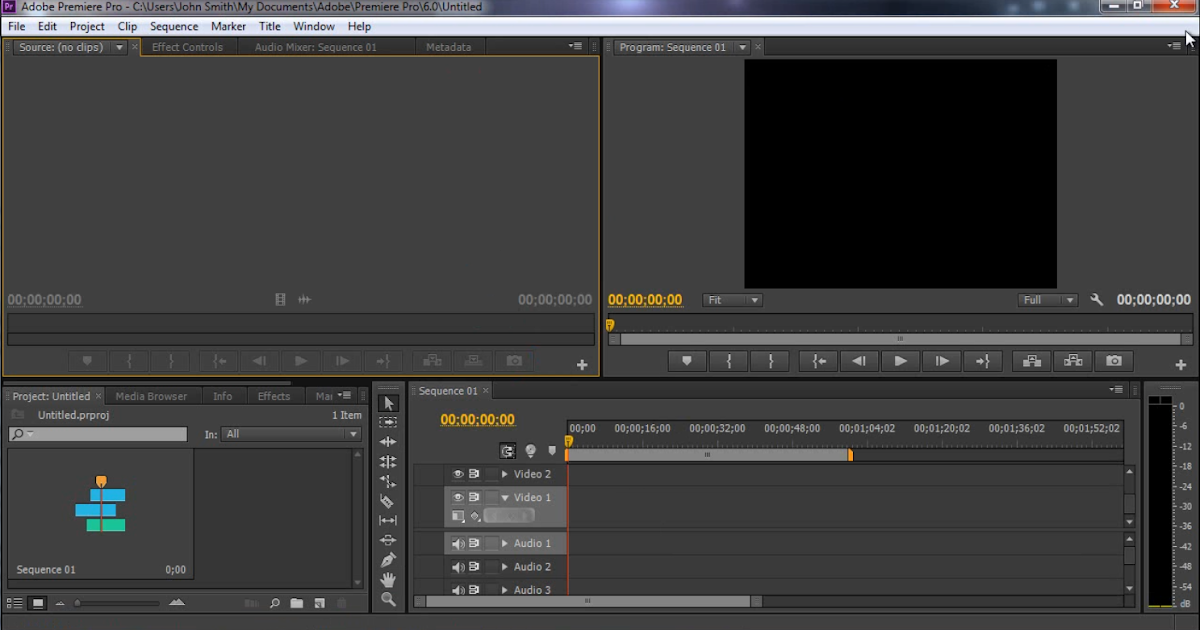Switch to the Media Browser tab
This screenshot has height=630, width=1200.
tap(151, 396)
